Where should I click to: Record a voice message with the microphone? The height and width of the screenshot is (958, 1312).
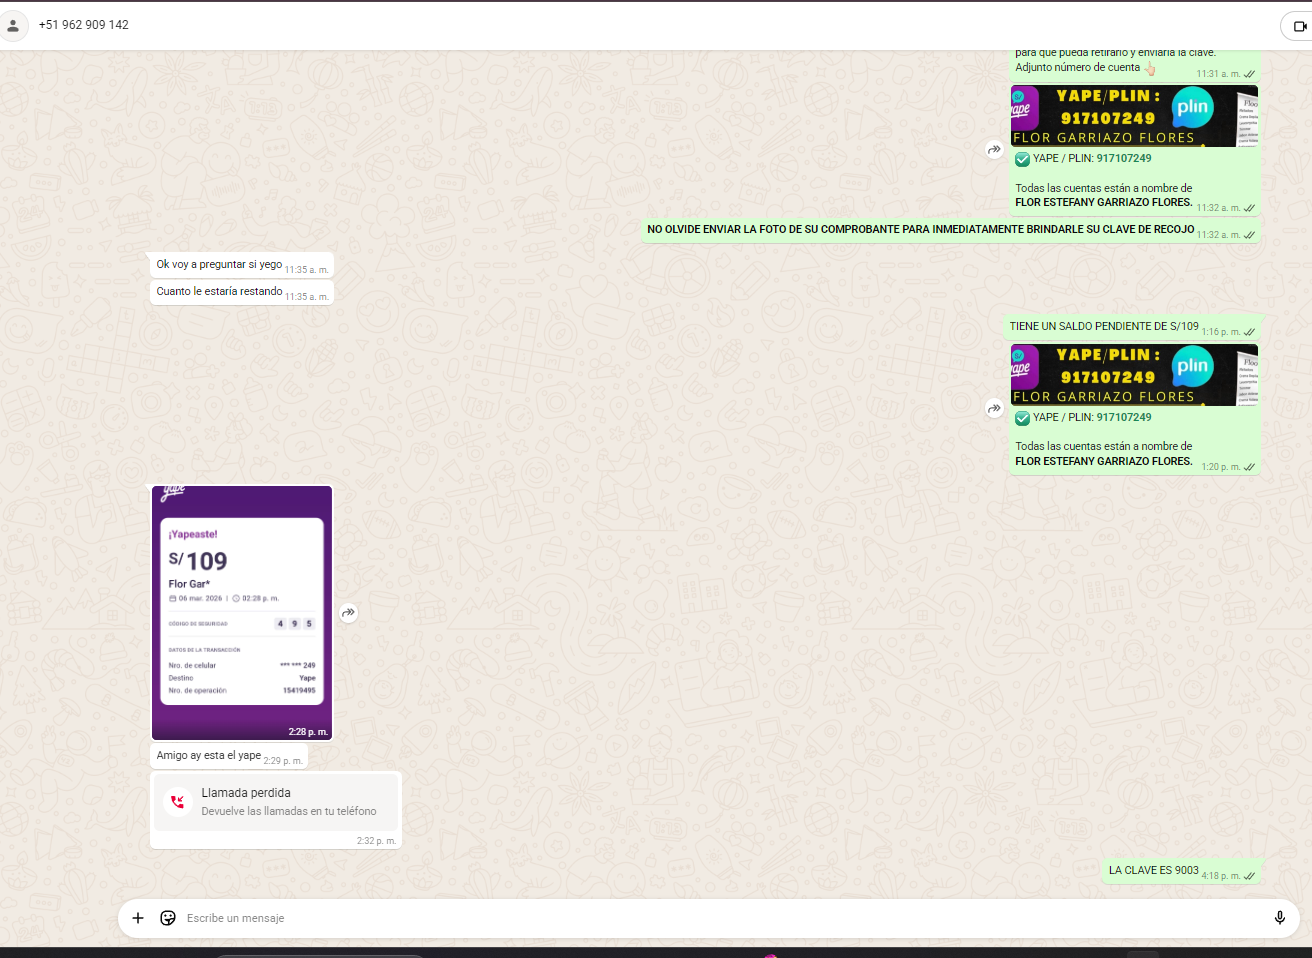[1279, 918]
